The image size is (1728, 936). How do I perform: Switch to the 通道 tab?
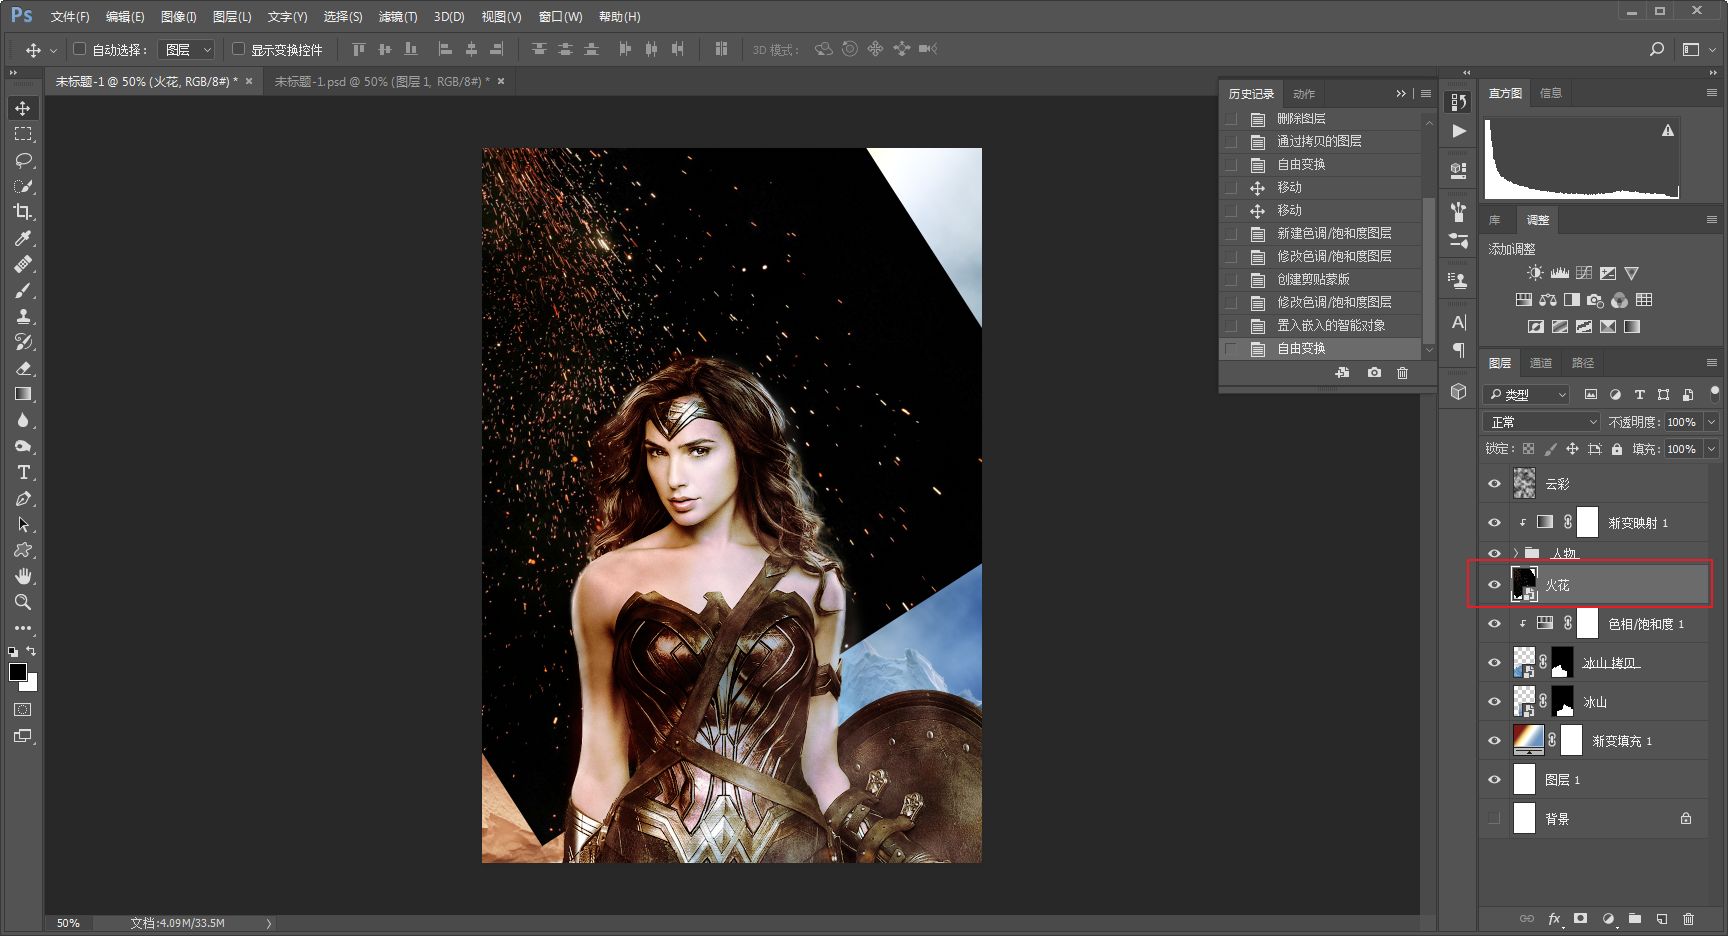pos(1541,363)
